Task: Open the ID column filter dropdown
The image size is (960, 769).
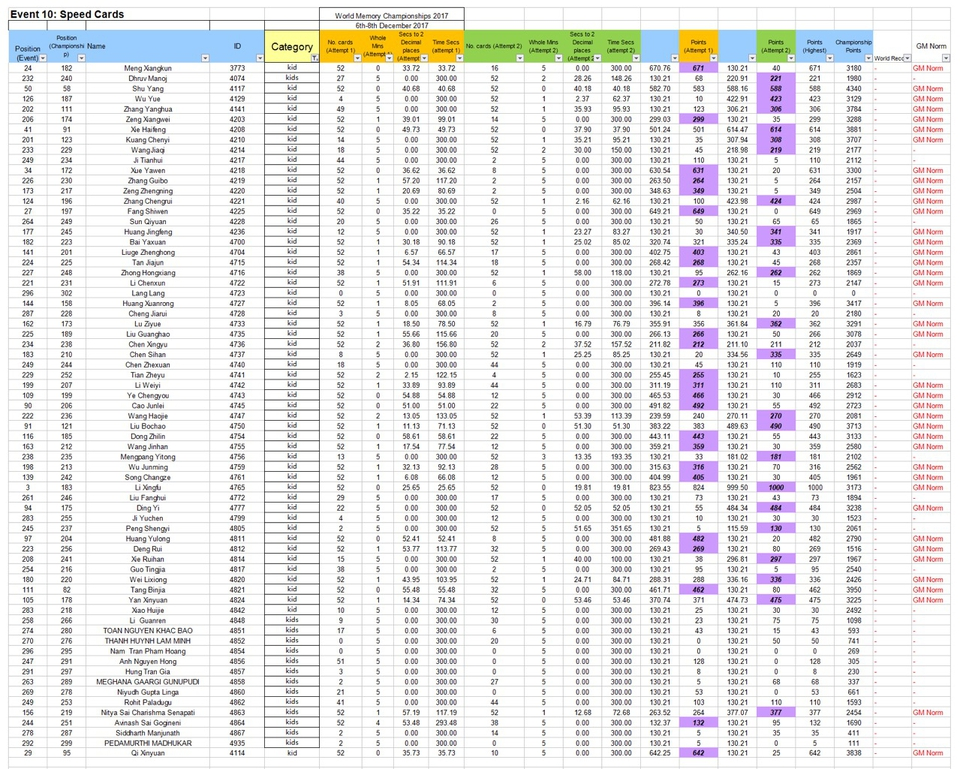Action: coord(260,58)
